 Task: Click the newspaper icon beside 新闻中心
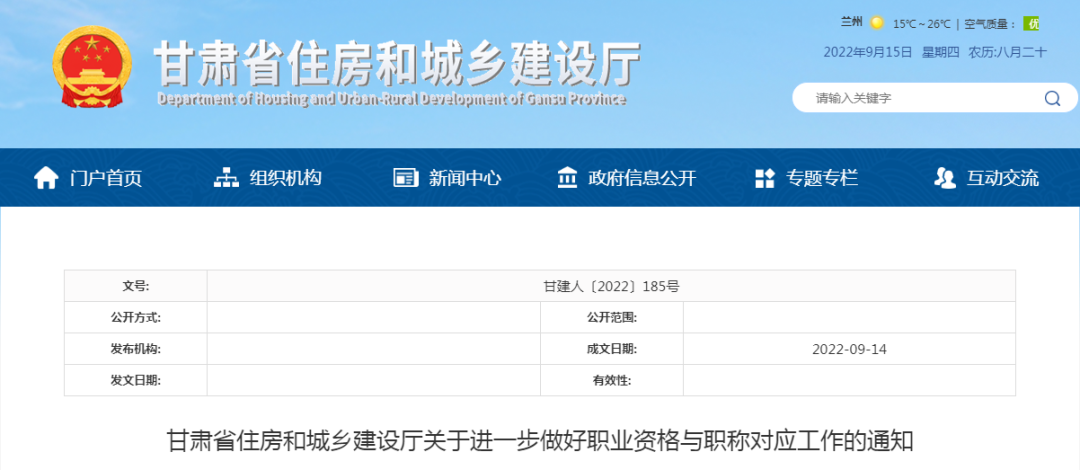point(406,178)
